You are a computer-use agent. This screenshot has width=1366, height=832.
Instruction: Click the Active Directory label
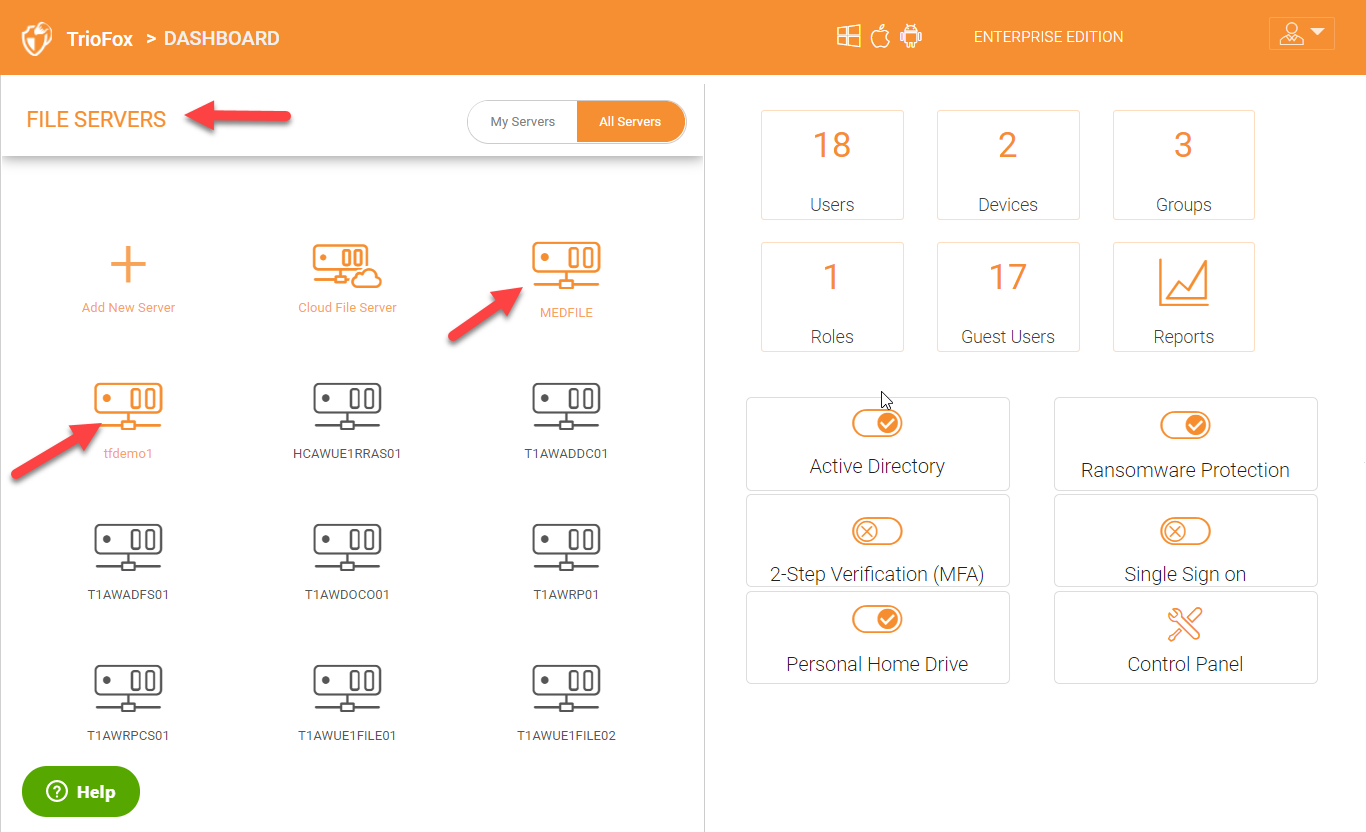click(x=877, y=466)
